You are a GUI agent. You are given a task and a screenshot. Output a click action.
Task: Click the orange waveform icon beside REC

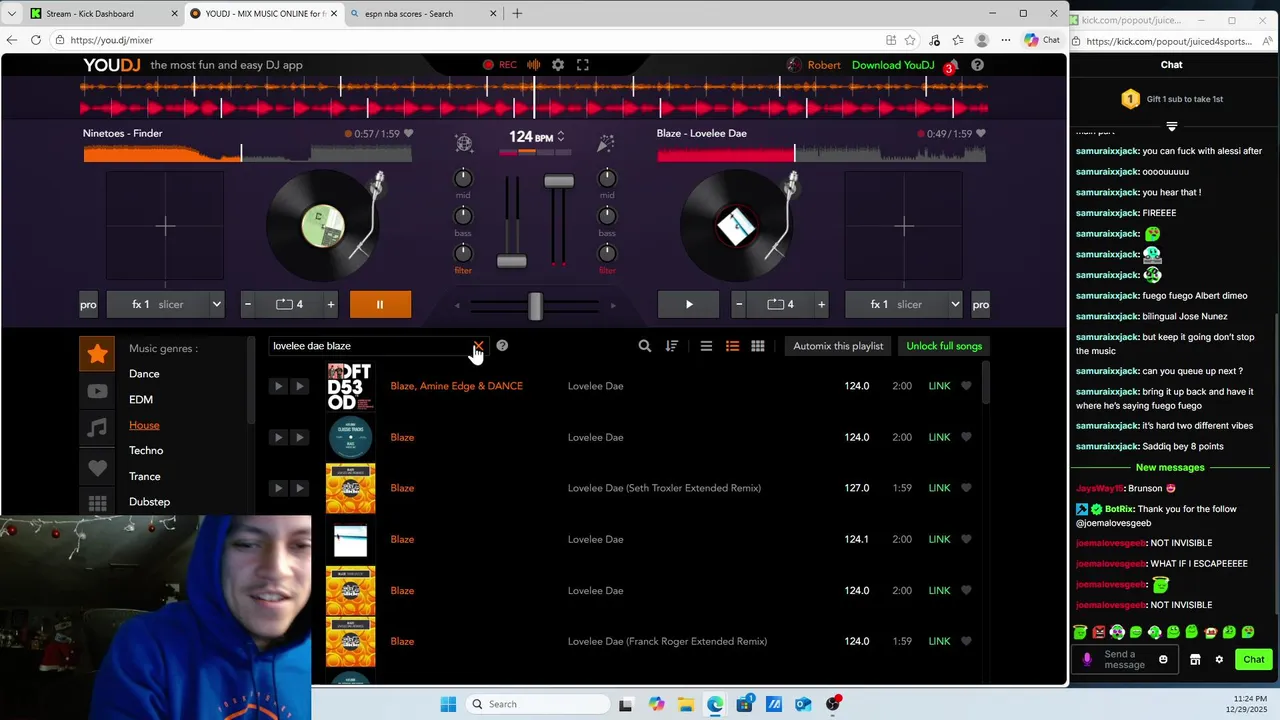point(534,65)
